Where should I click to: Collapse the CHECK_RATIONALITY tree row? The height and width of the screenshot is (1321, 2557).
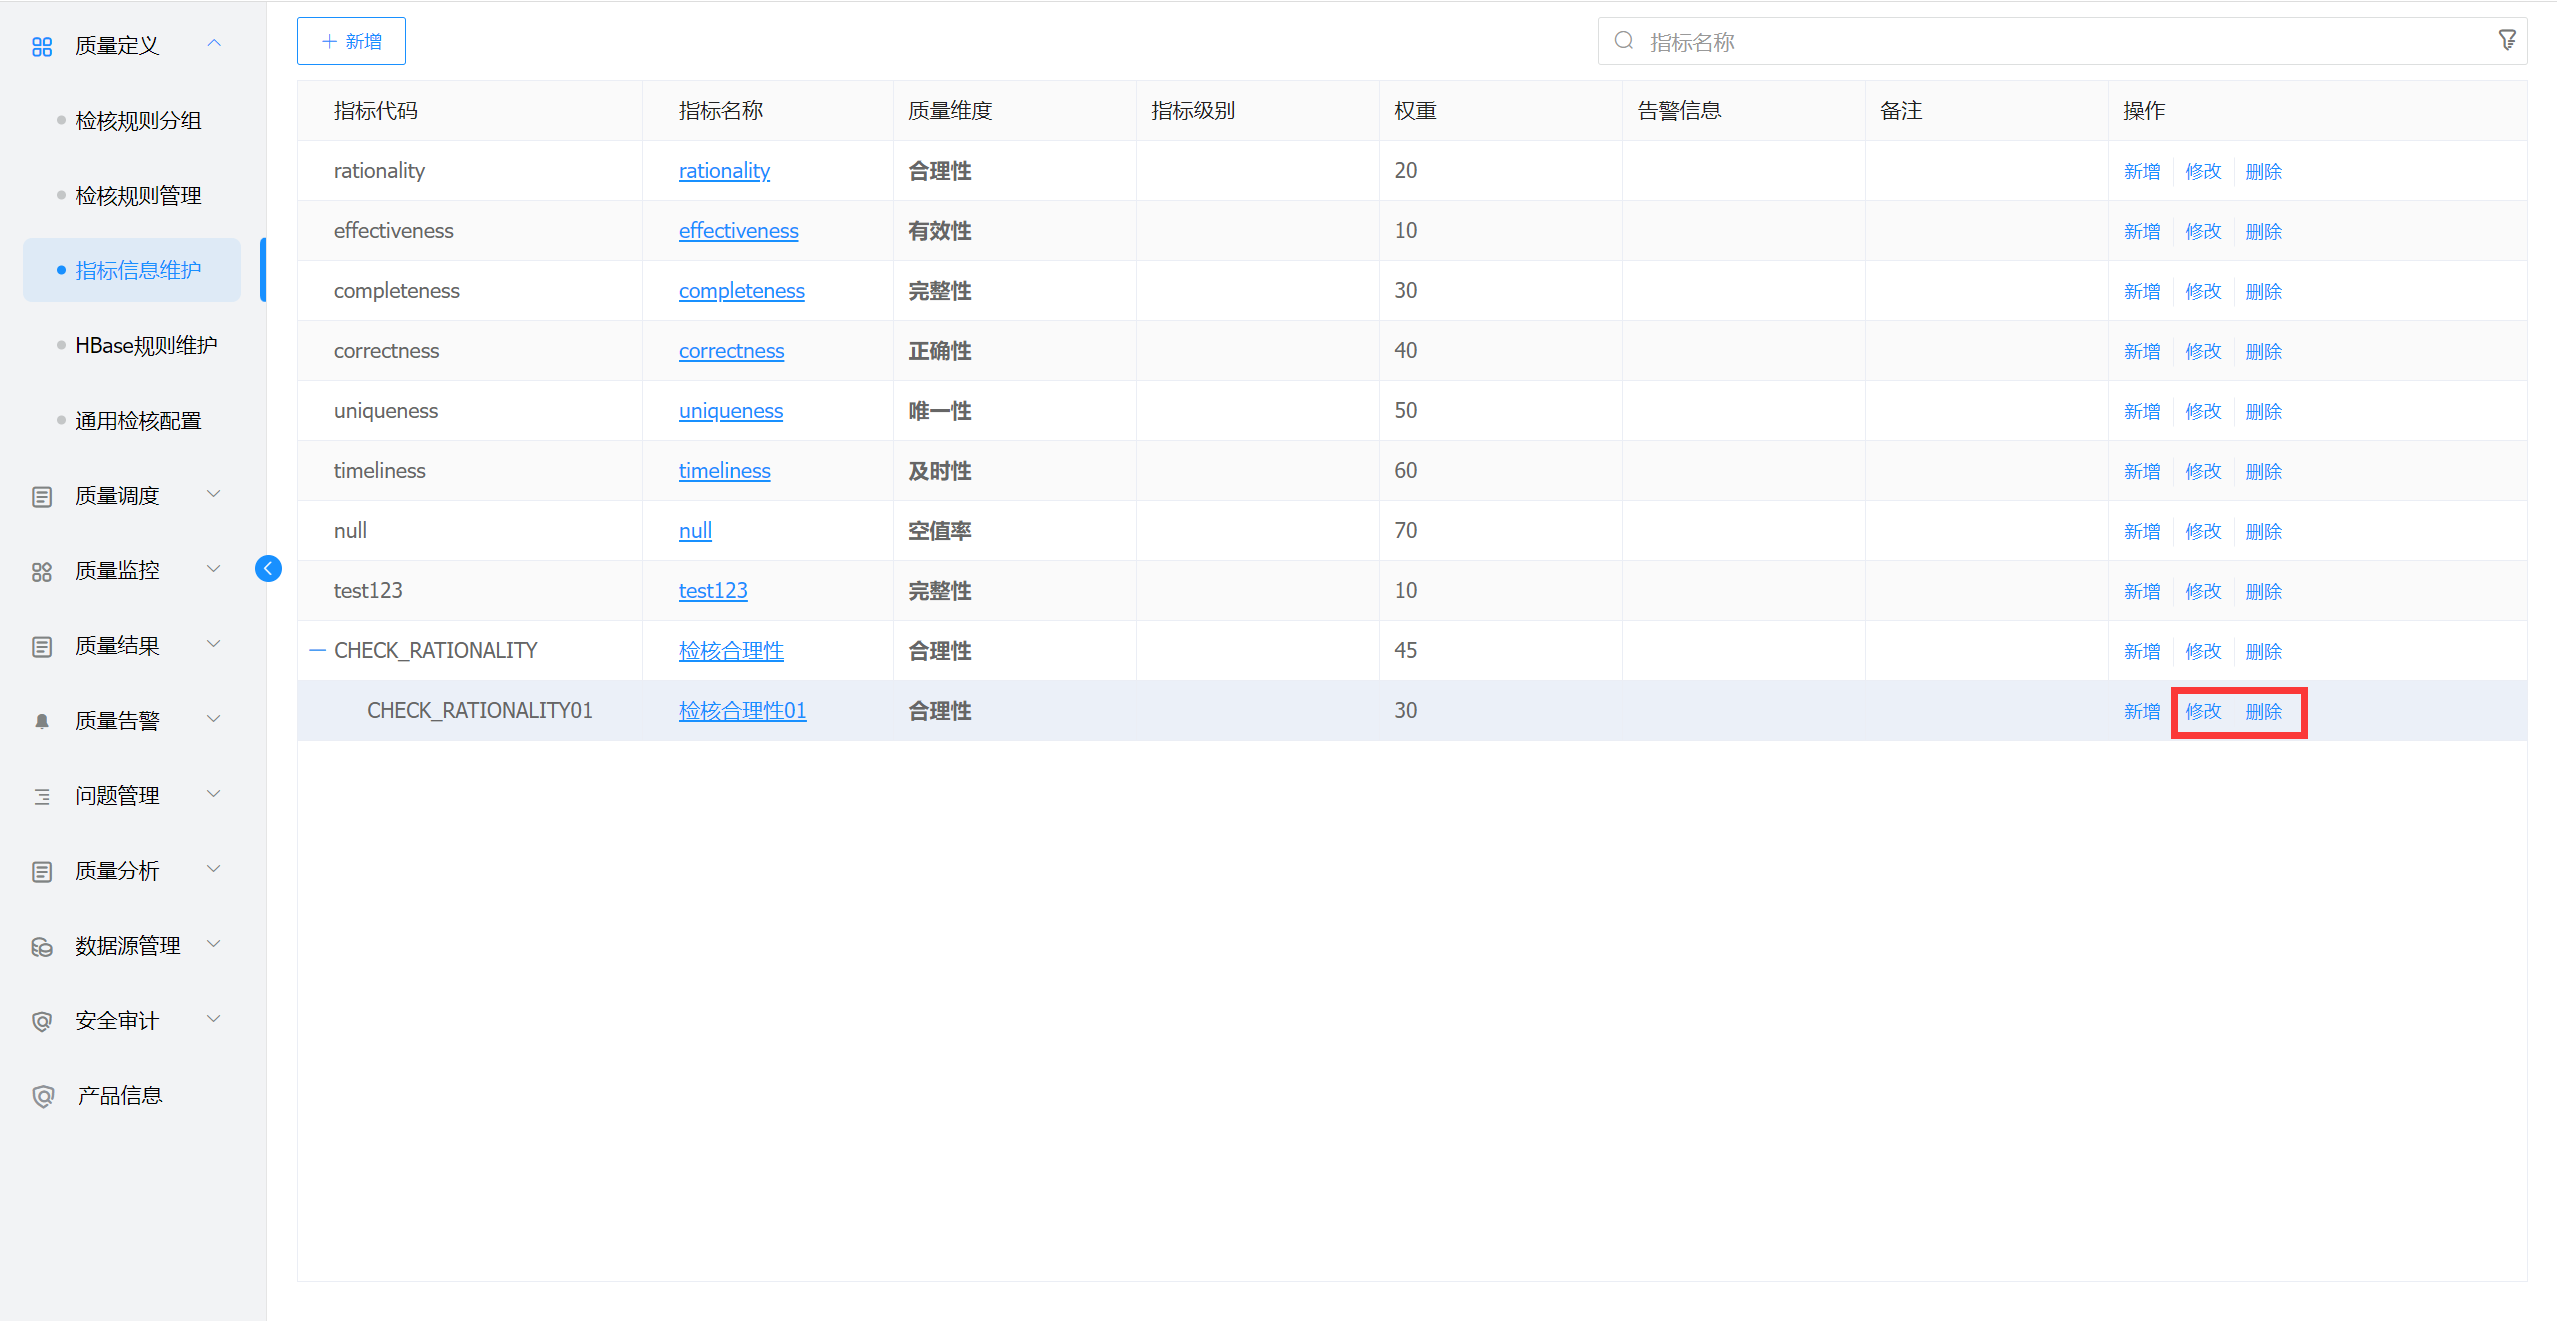[318, 651]
